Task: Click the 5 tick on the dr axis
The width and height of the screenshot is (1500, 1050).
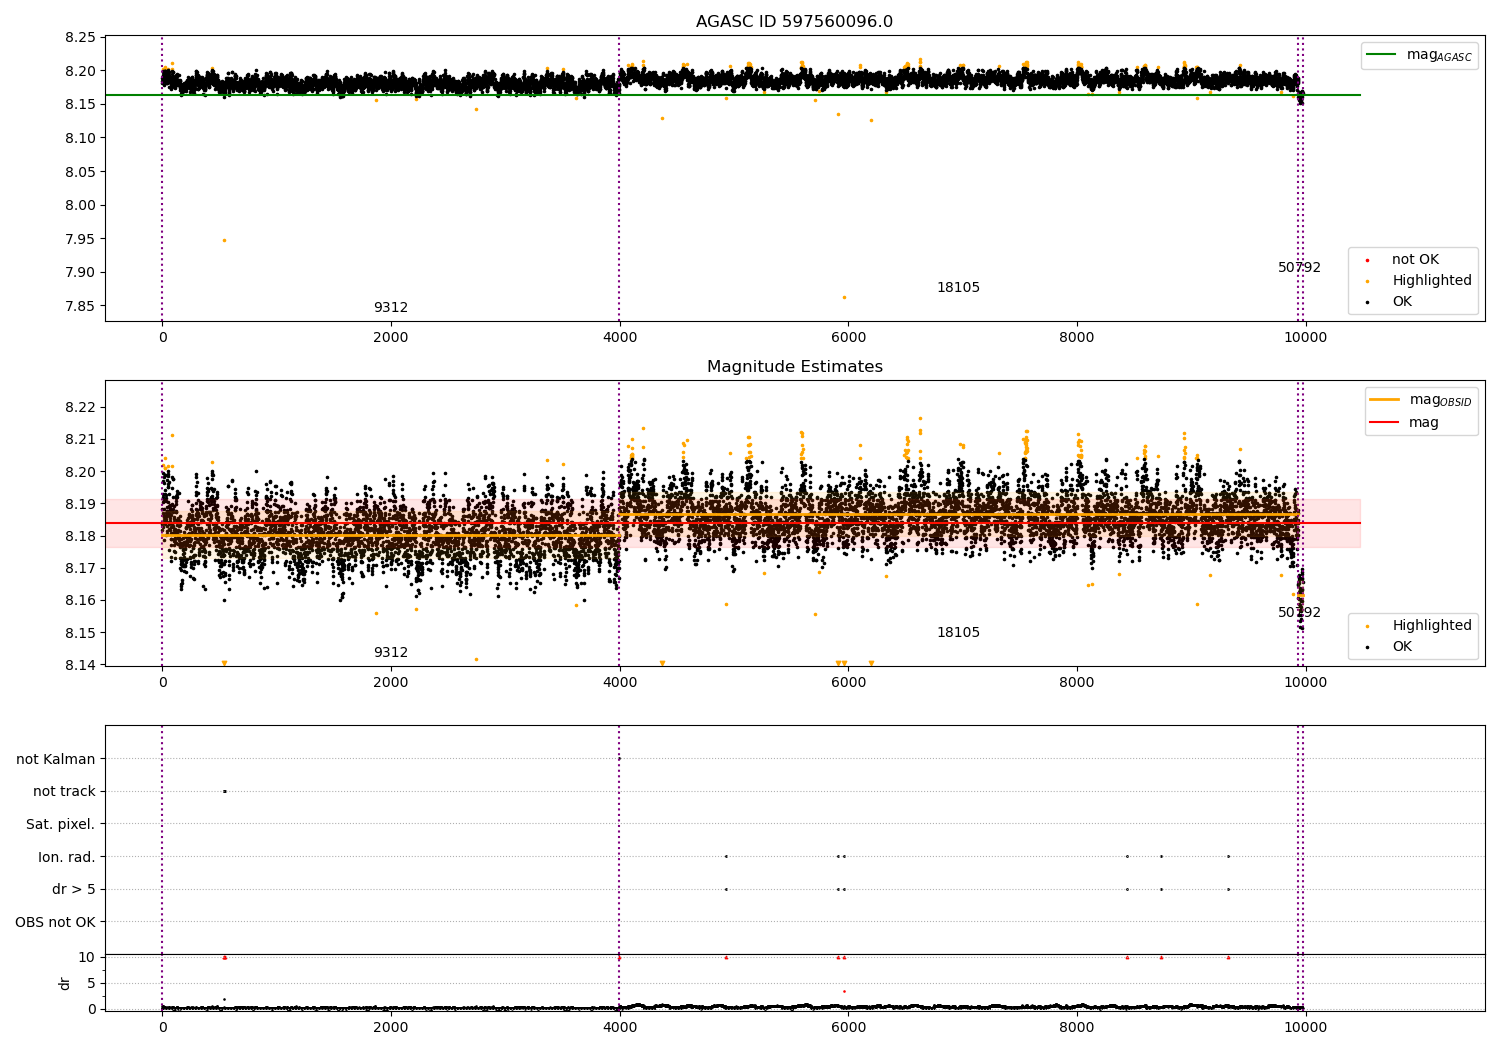Action: pos(92,983)
